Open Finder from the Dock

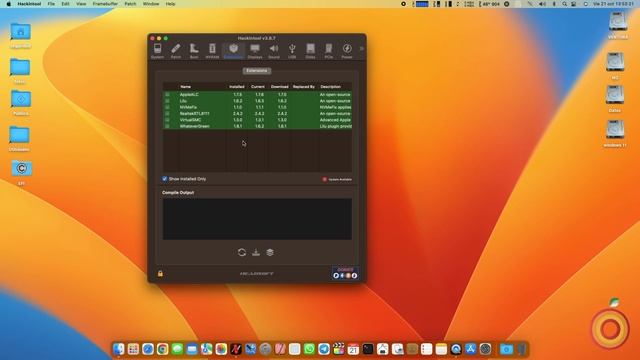(x=119, y=349)
